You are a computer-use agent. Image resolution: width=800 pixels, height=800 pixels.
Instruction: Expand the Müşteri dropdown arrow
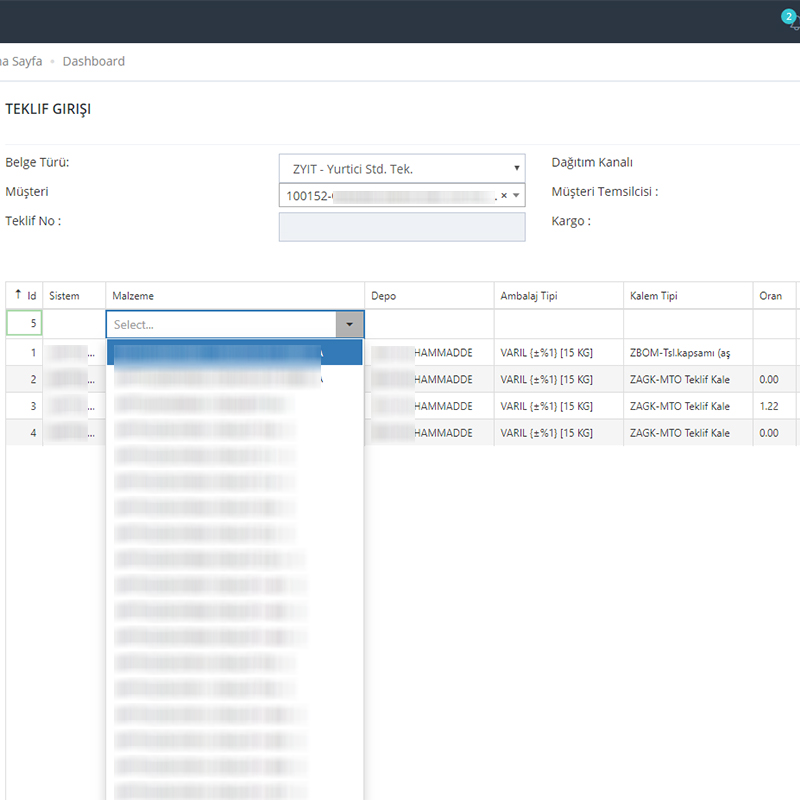click(516, 195)
